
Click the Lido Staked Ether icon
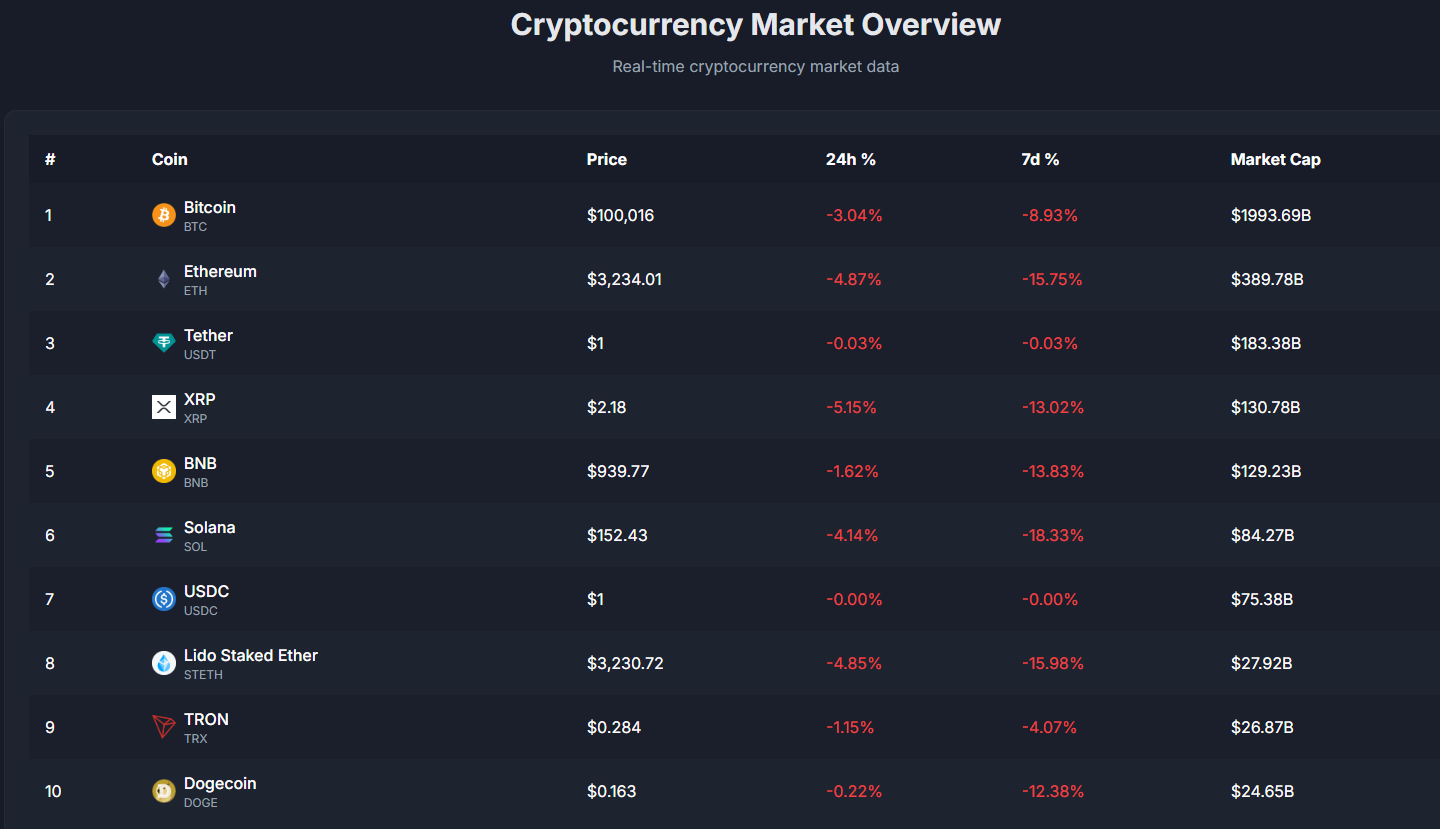click(x=164, y=663)
